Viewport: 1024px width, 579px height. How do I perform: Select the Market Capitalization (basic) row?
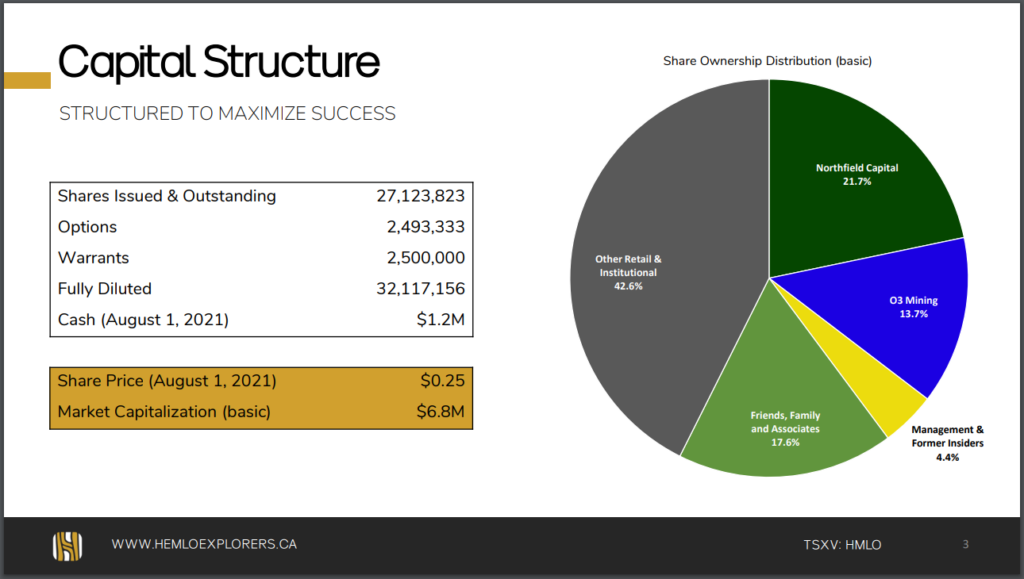pyautogui.click(x=261, y=412)
